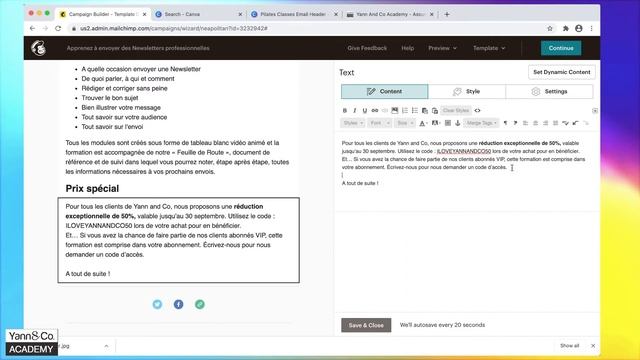This screenshot has height=360, width=640.
Task: Open the background color picker
Action: click(436, 123)
